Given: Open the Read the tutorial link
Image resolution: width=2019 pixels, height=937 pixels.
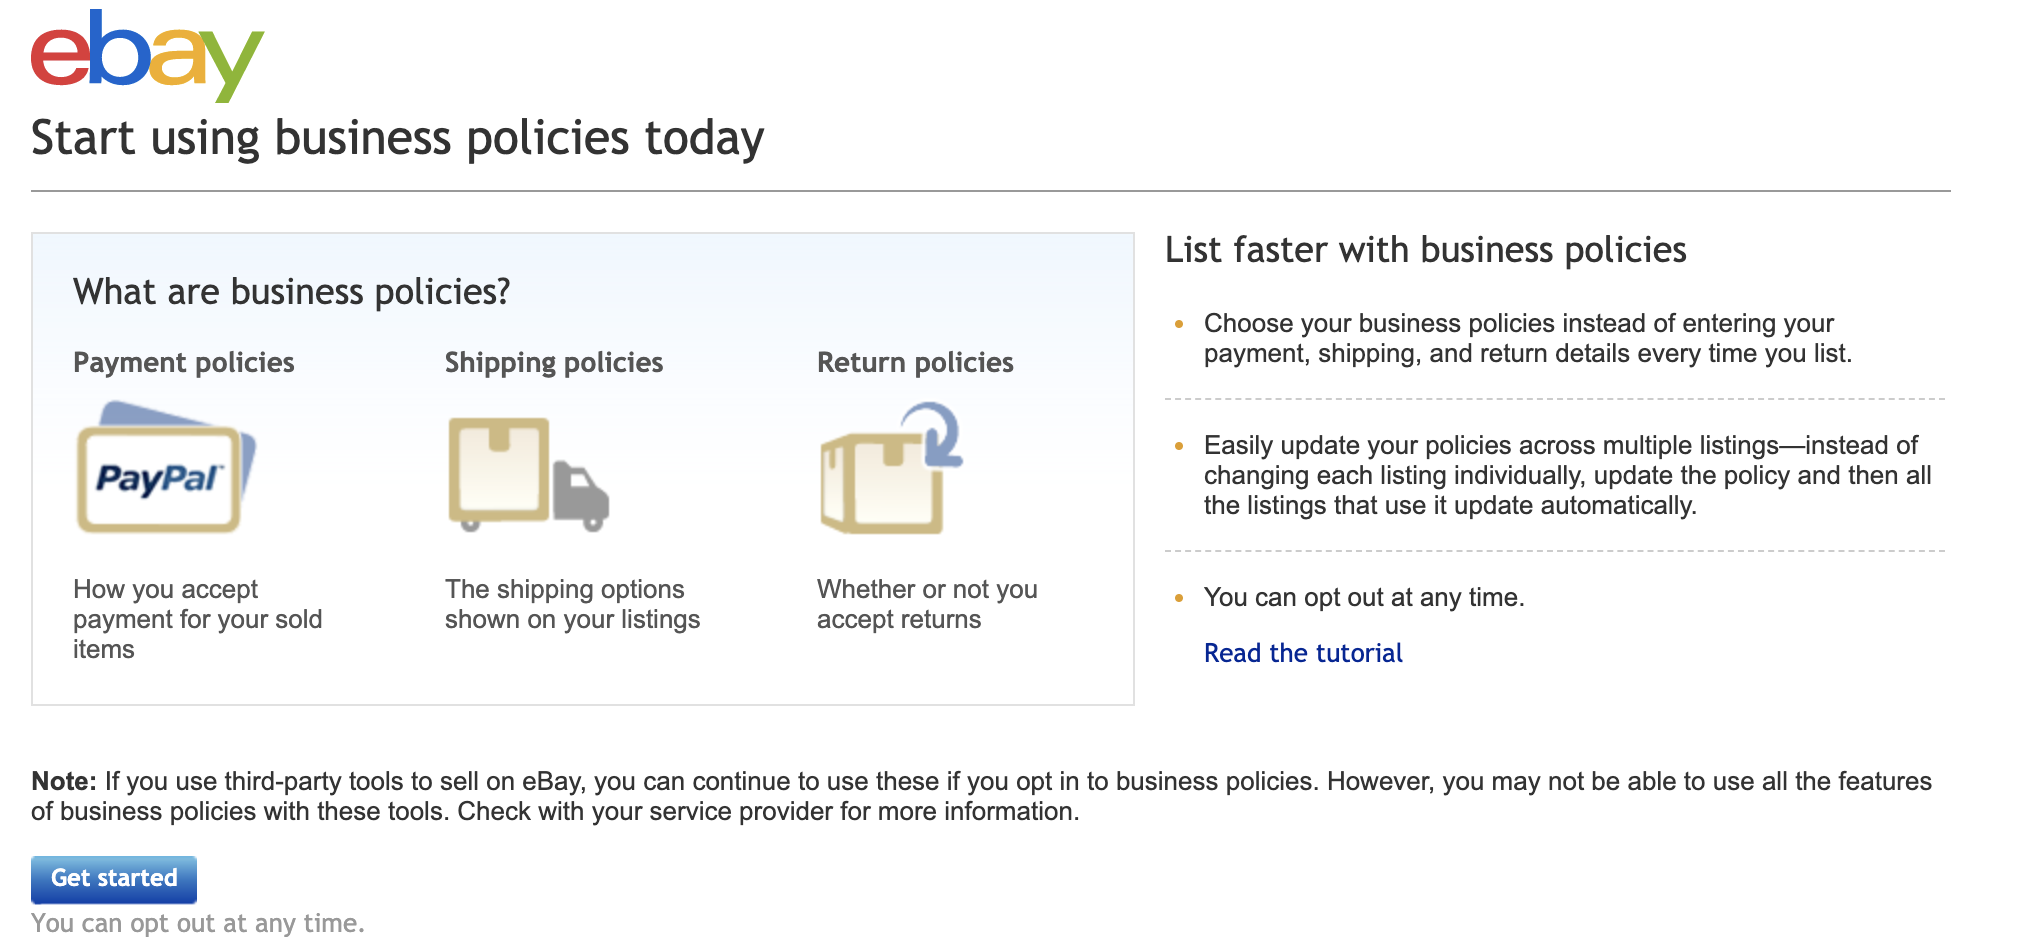Looking at the screenshot, I should (x=1303, y=653).
